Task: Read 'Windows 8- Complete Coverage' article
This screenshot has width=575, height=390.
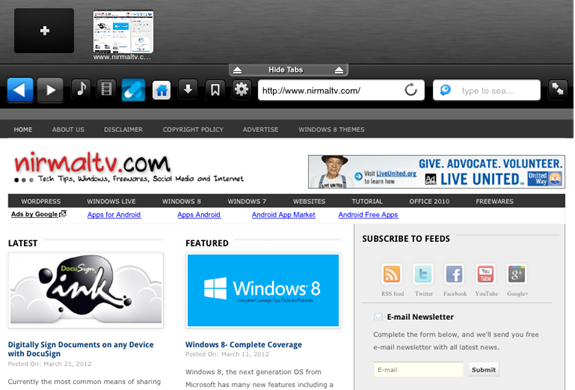Action: pos(243,345)
